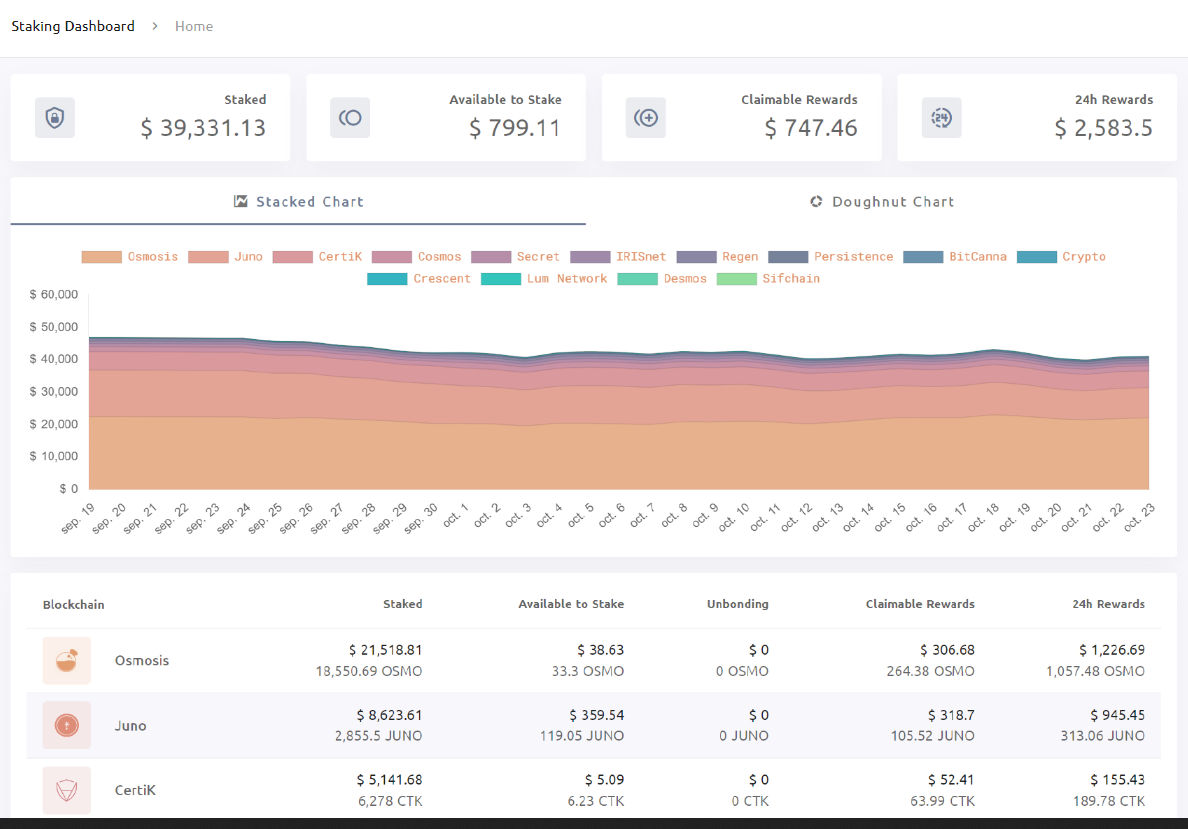Screen dimensions: 1188x829
Task: Click the breadcrumb chevron separator
Action: pyautogui.click(x=155, y=26)
